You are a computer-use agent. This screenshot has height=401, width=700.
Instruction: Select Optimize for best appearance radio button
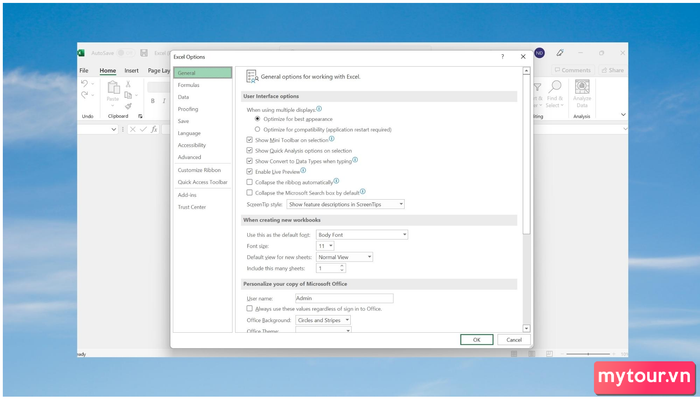(x=257, y=119)
